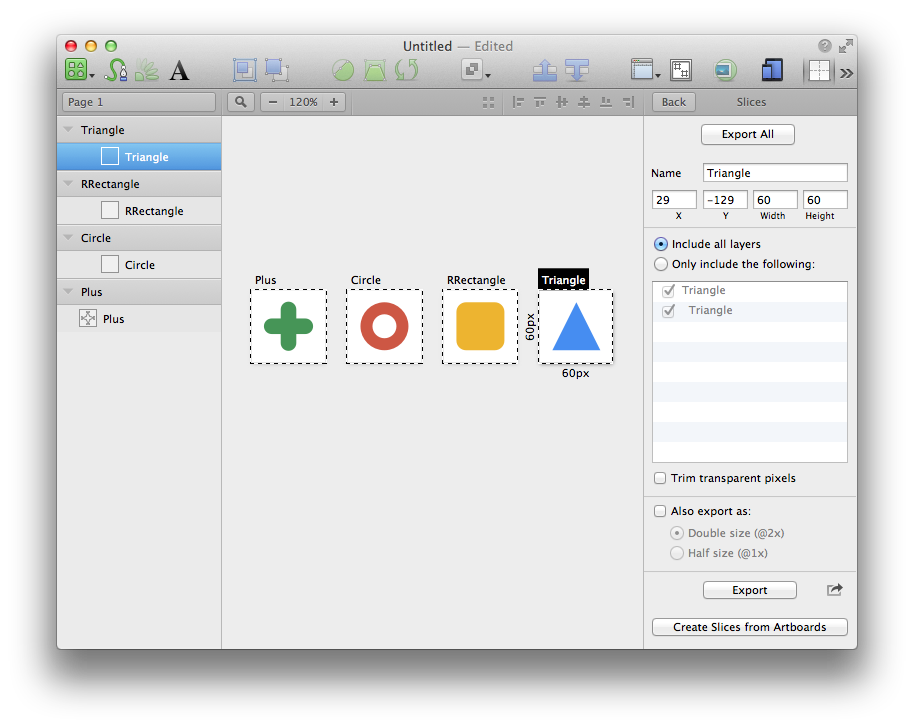The height and width of the screenshot is (728, 914).
Task: Toggle first Triangle checkbox in list
Action: [669, 290]
